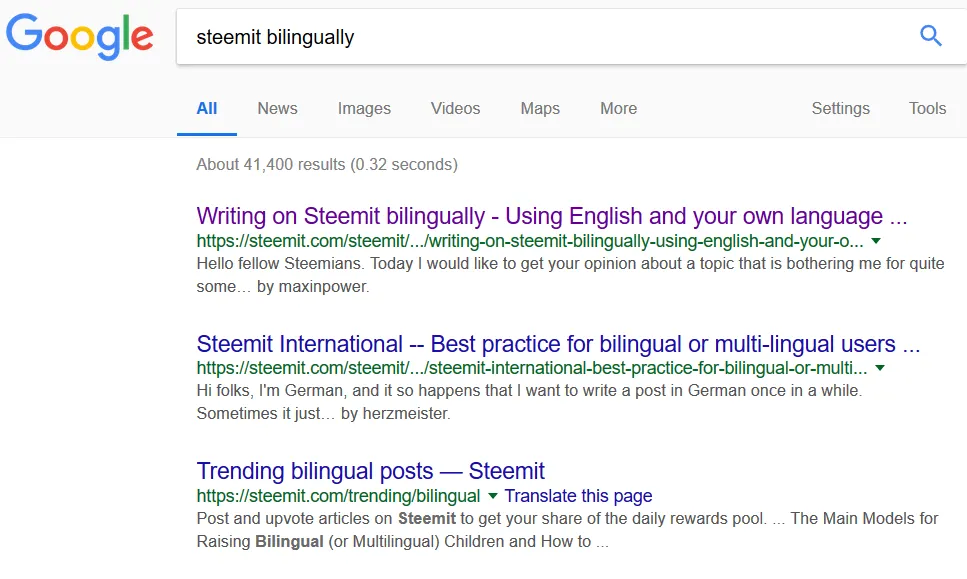Click the blue search magnifier icon

point(931,36)
